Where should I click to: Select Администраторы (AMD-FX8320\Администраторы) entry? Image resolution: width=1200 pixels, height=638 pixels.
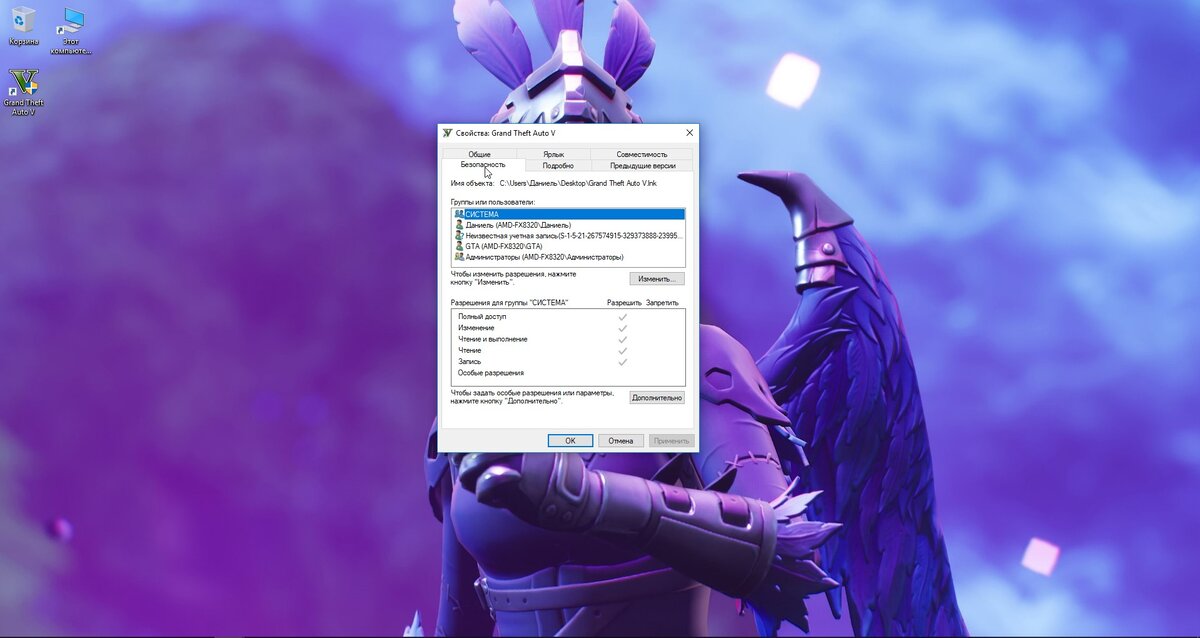point(568,257)
